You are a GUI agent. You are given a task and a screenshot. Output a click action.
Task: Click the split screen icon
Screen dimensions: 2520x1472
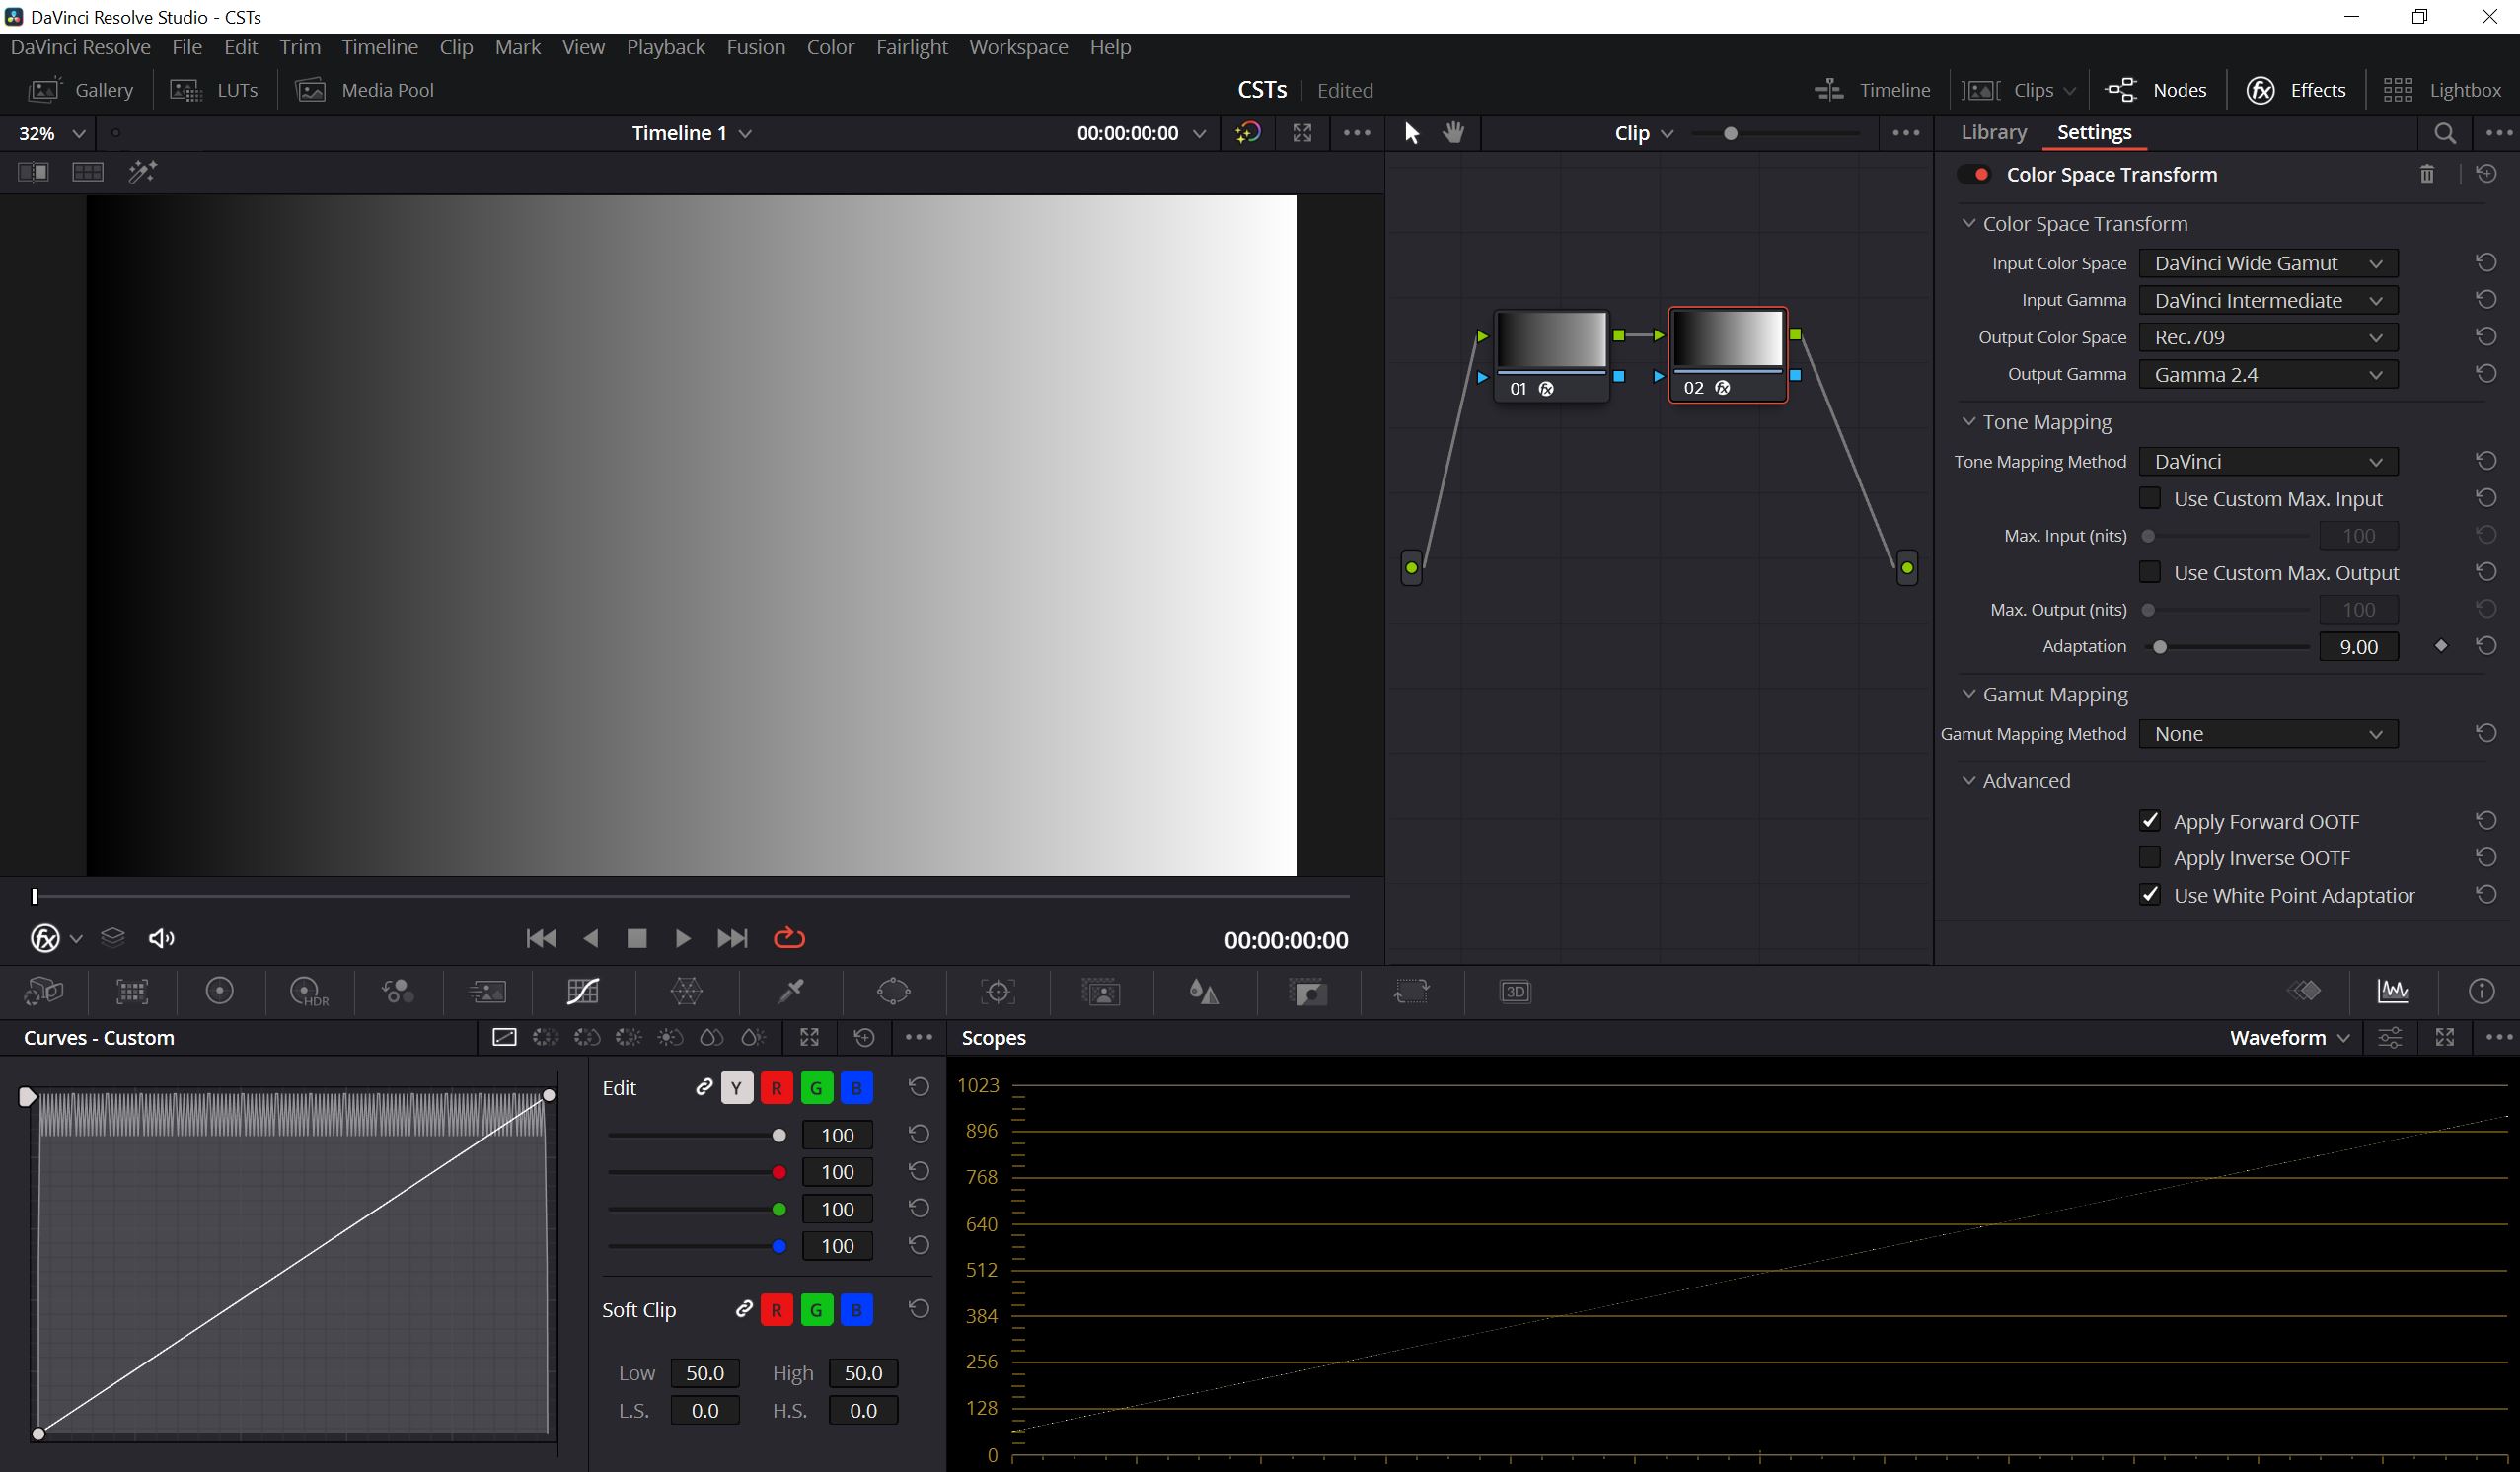88,172
